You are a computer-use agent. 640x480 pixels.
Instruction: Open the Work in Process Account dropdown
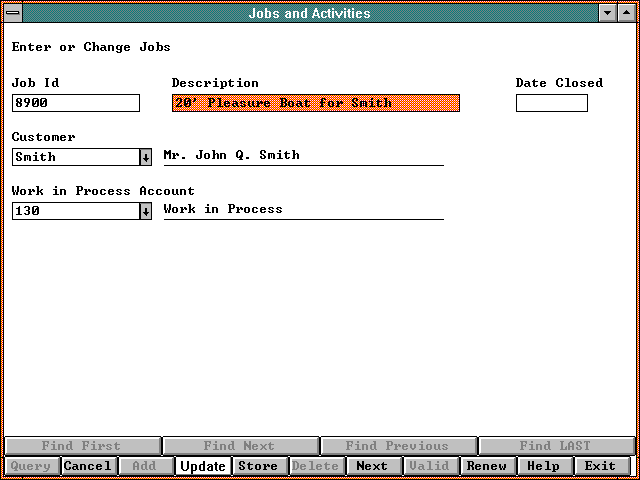pyautogui.click(x=145, y=211)
